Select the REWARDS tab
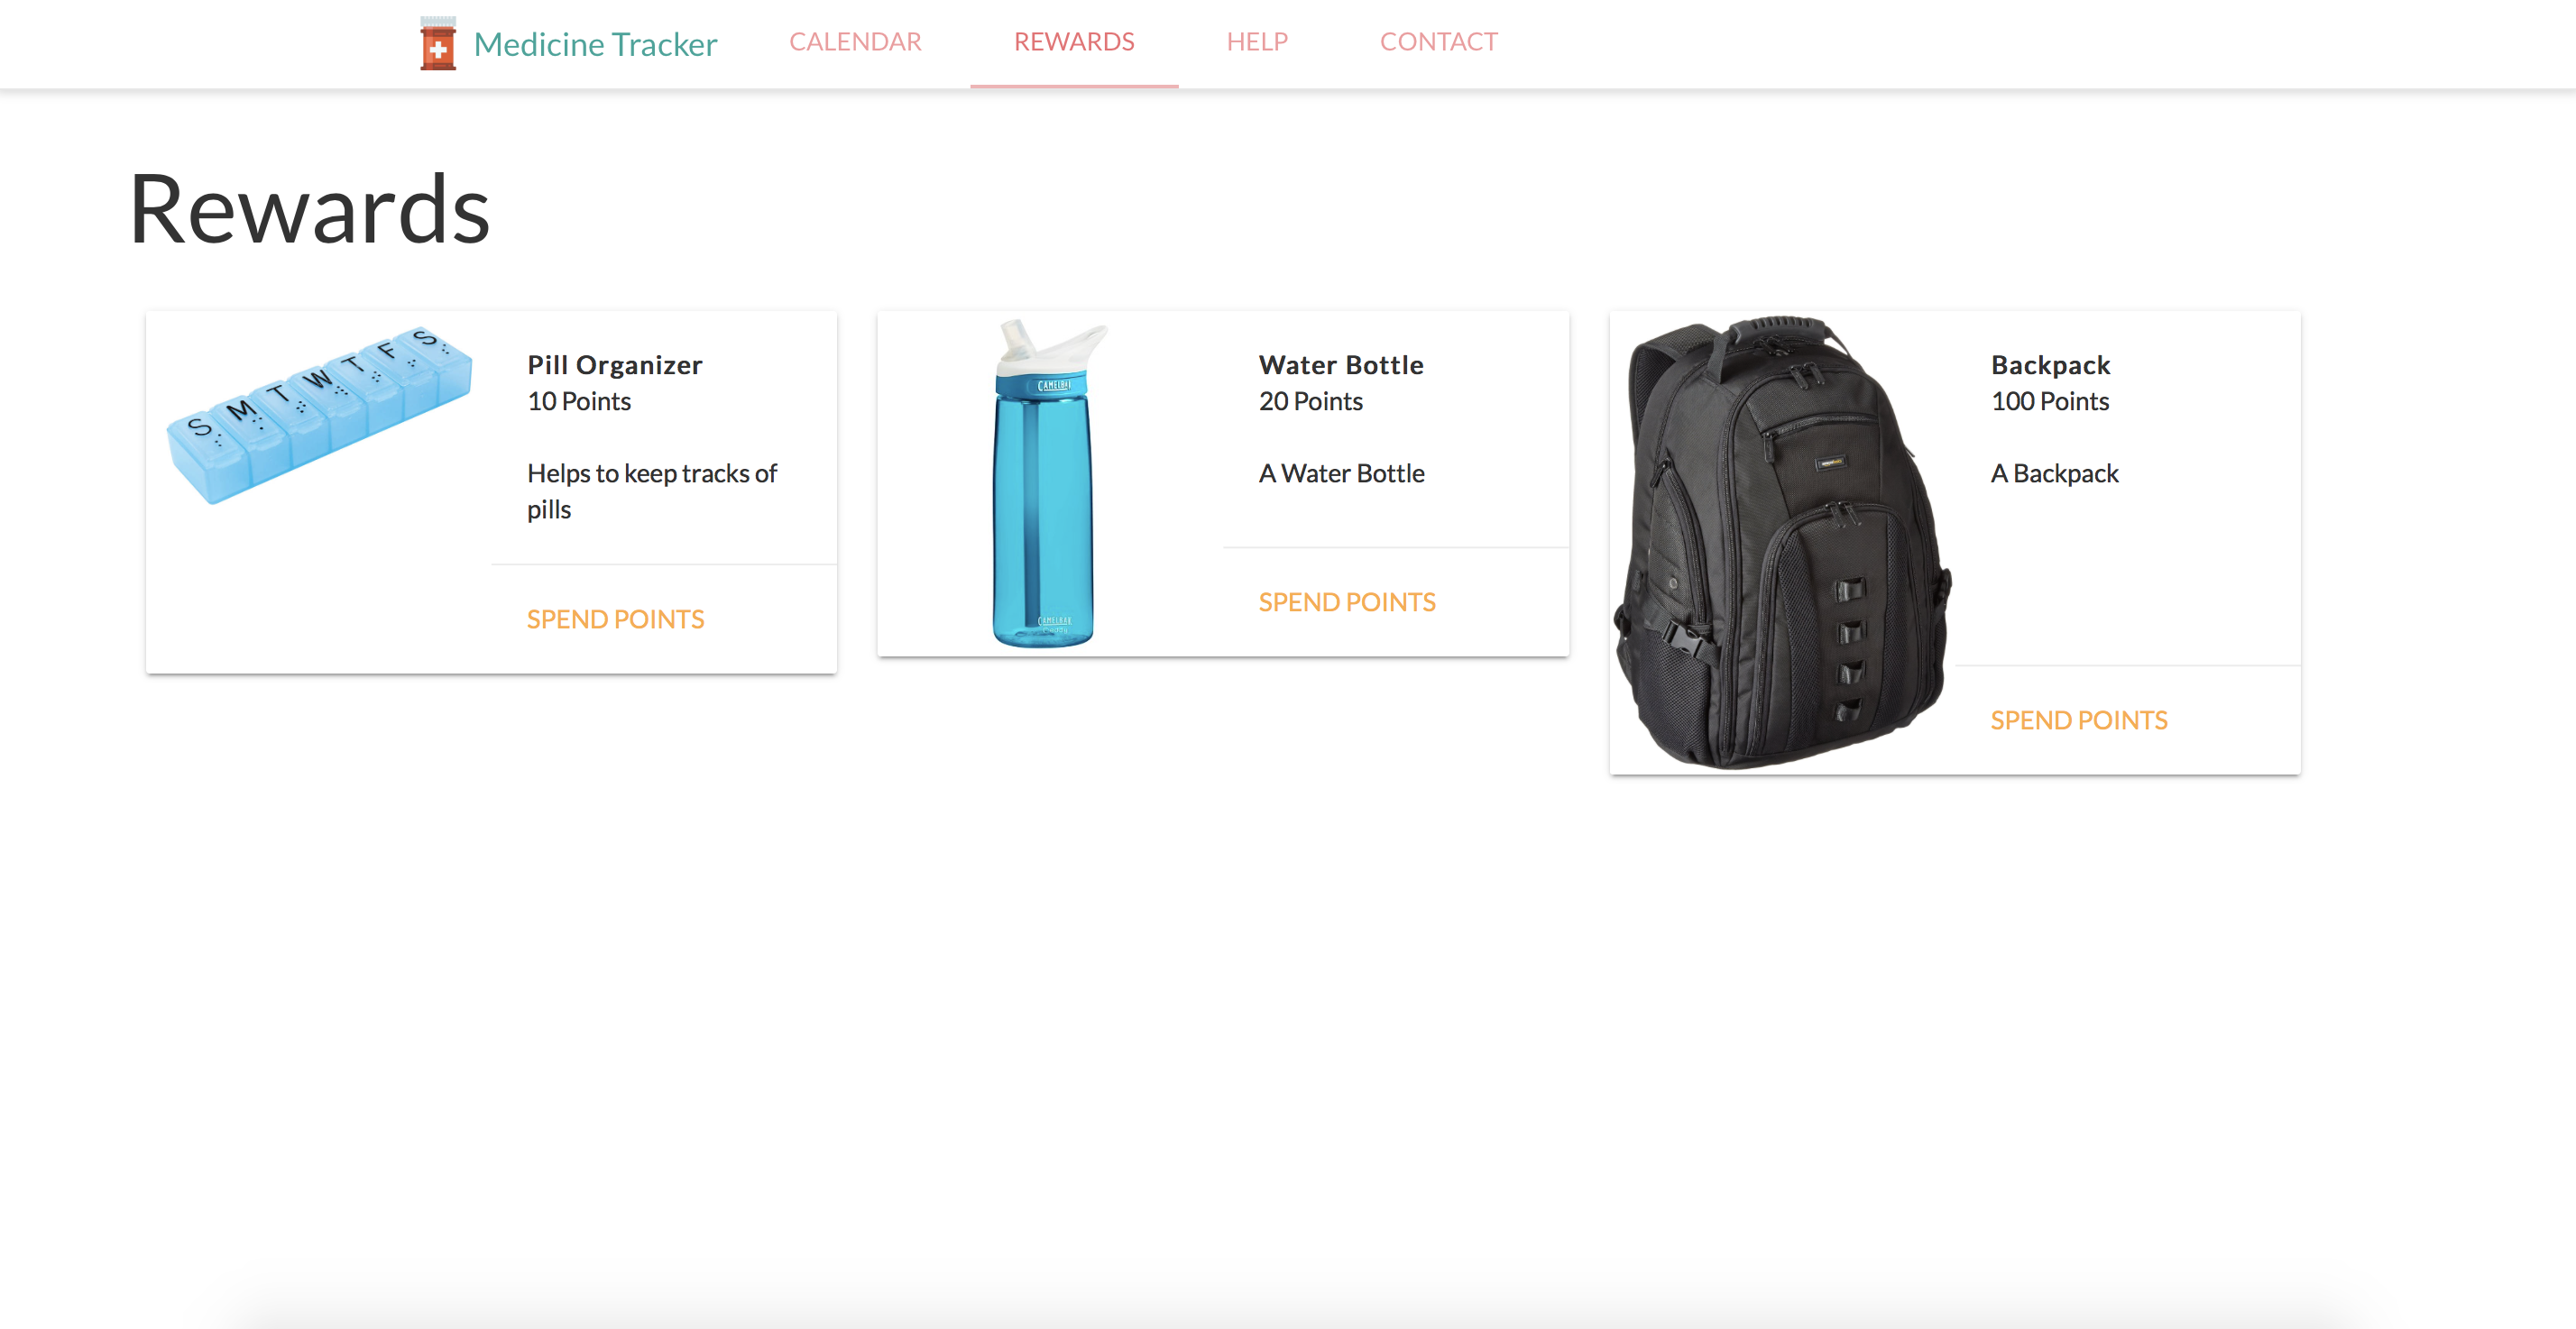Image resolution: width=2576 pixels, height=1329 pixels. pyautogui.click(x=1074, y=42)
